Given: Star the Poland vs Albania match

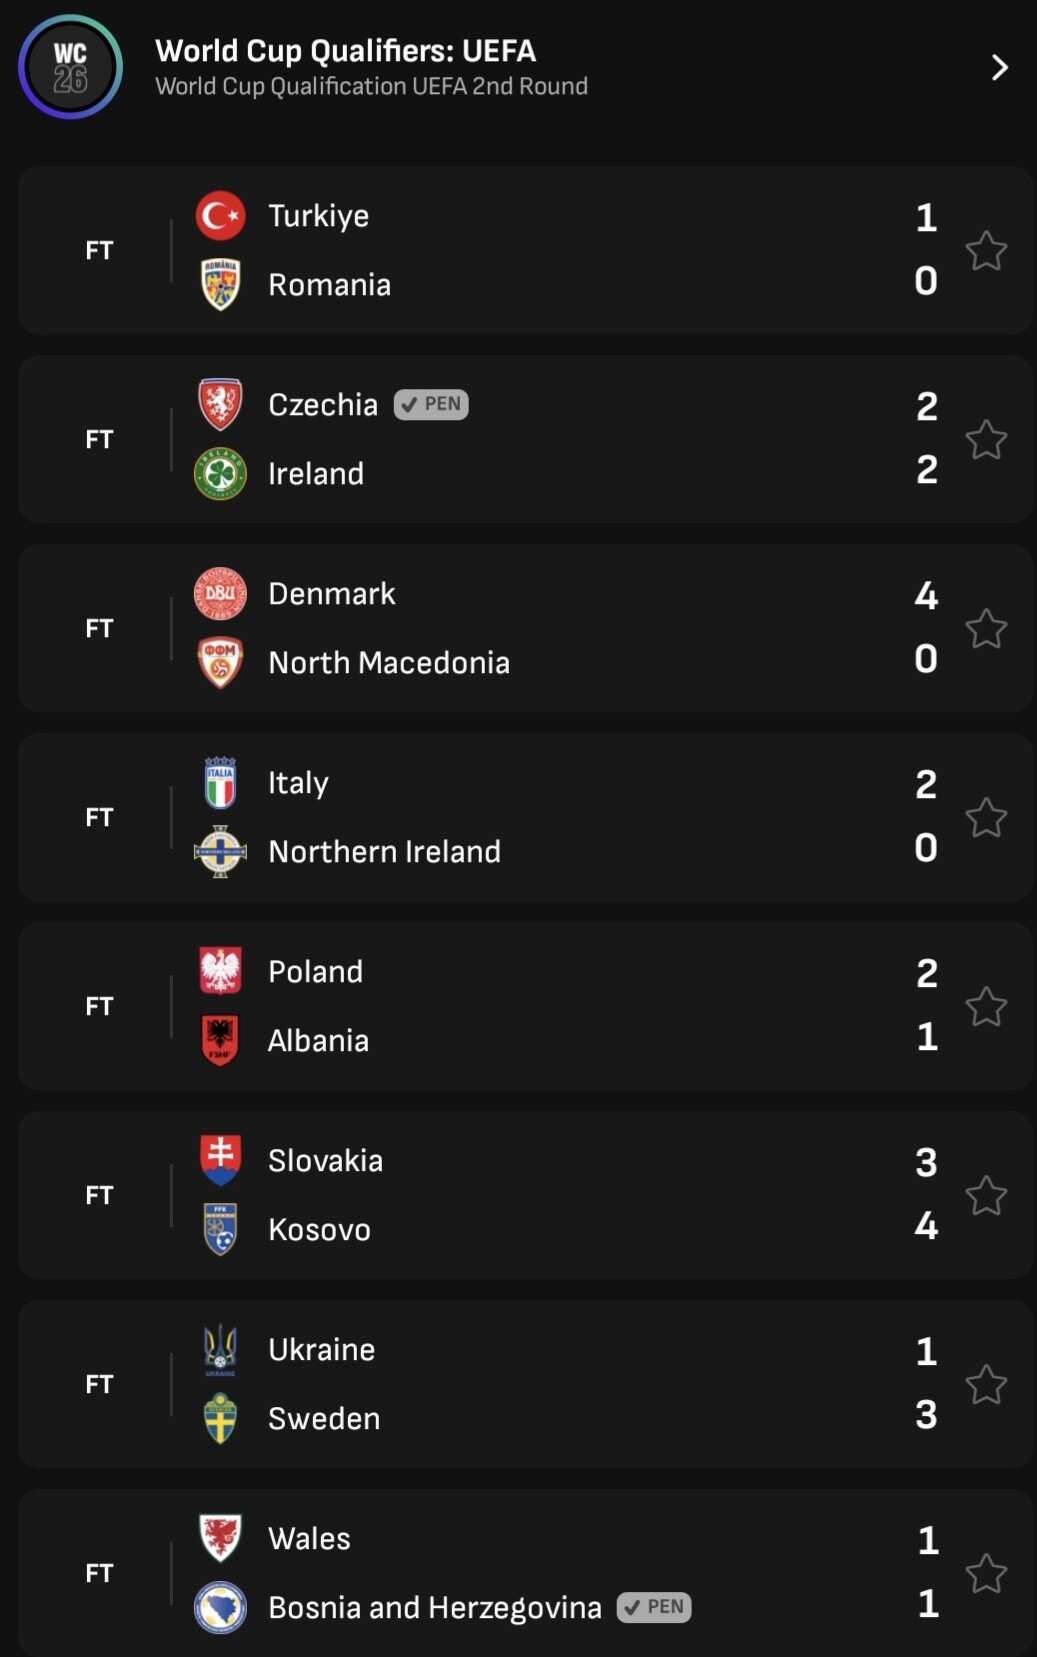Looking at the screenshot, I should click(x=986, y=1007).
